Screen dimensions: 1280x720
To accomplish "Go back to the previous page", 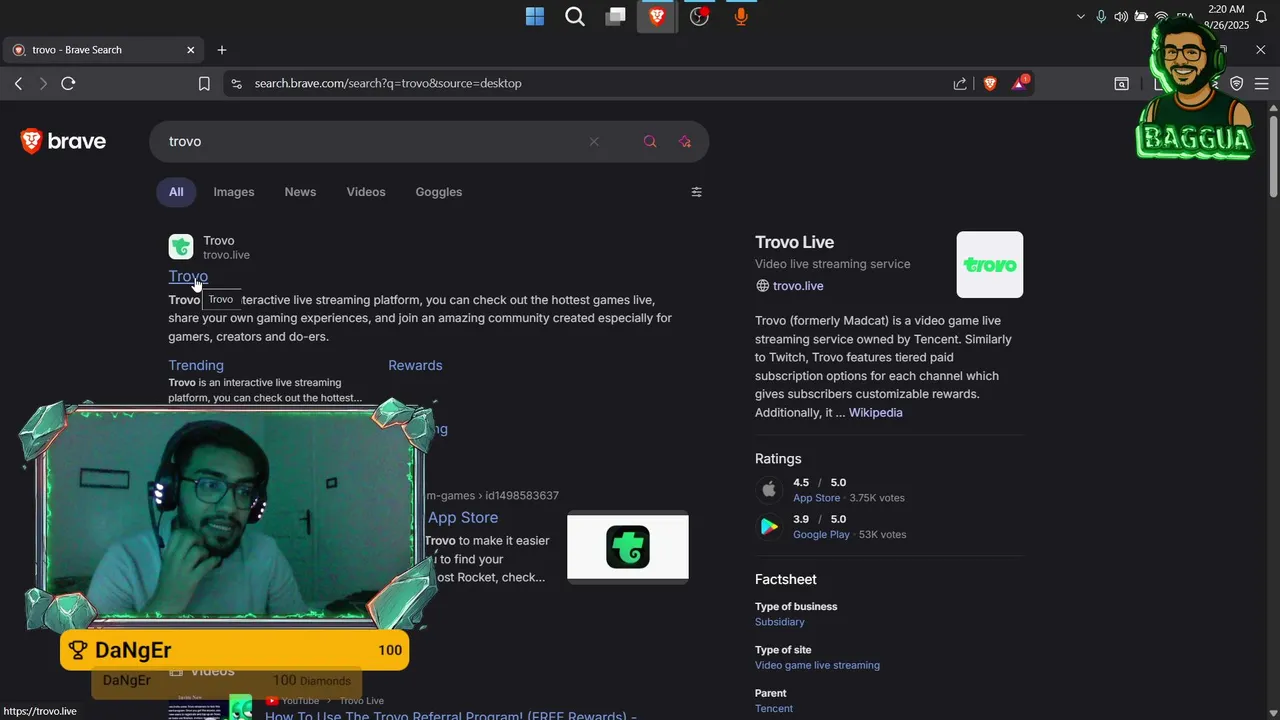I will coord(18,84).
